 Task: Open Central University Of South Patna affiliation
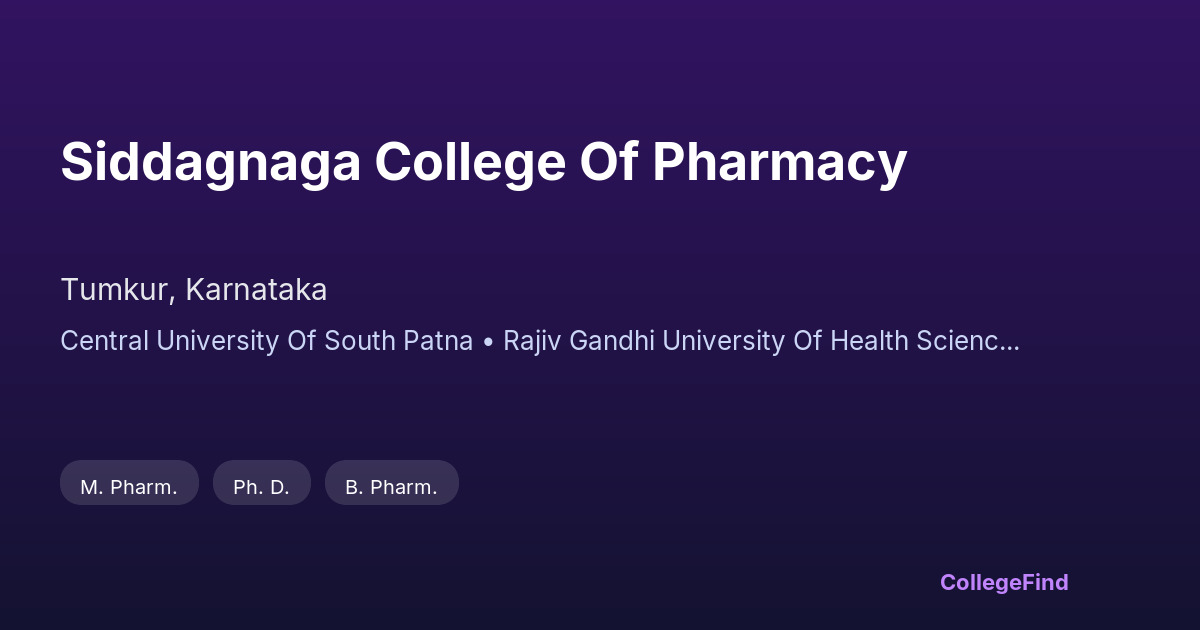[266, 340]
